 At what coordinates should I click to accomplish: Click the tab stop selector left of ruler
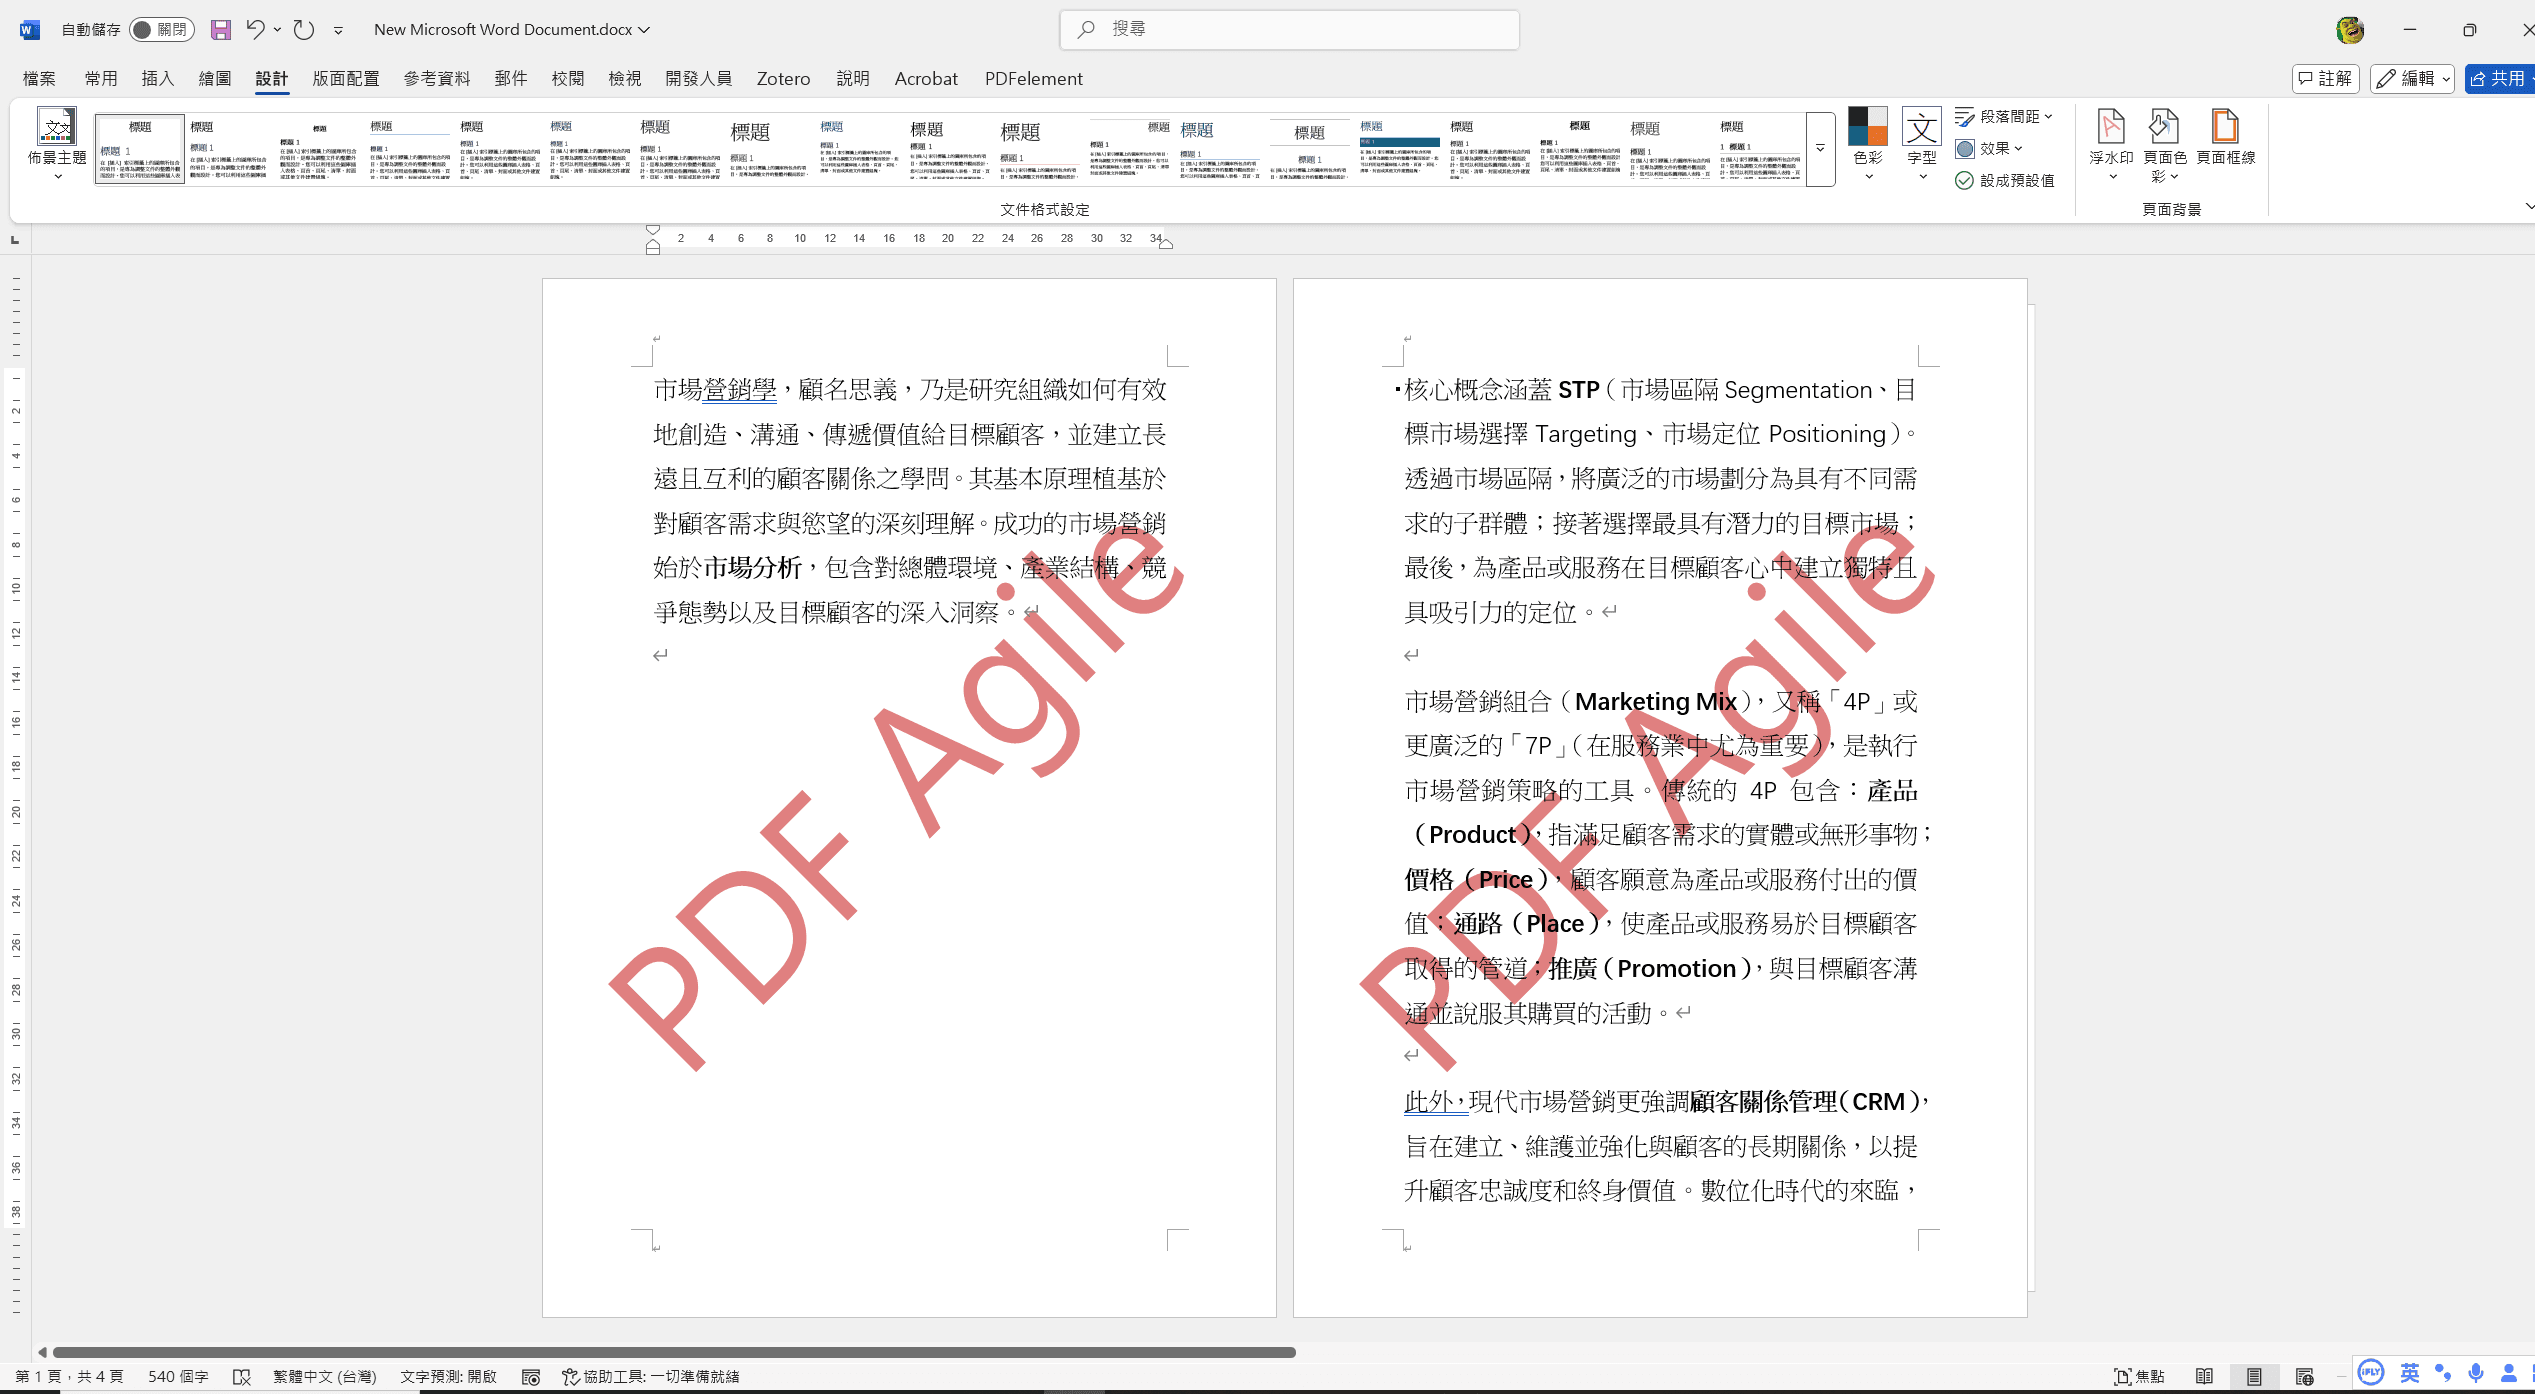coord(14,240)
